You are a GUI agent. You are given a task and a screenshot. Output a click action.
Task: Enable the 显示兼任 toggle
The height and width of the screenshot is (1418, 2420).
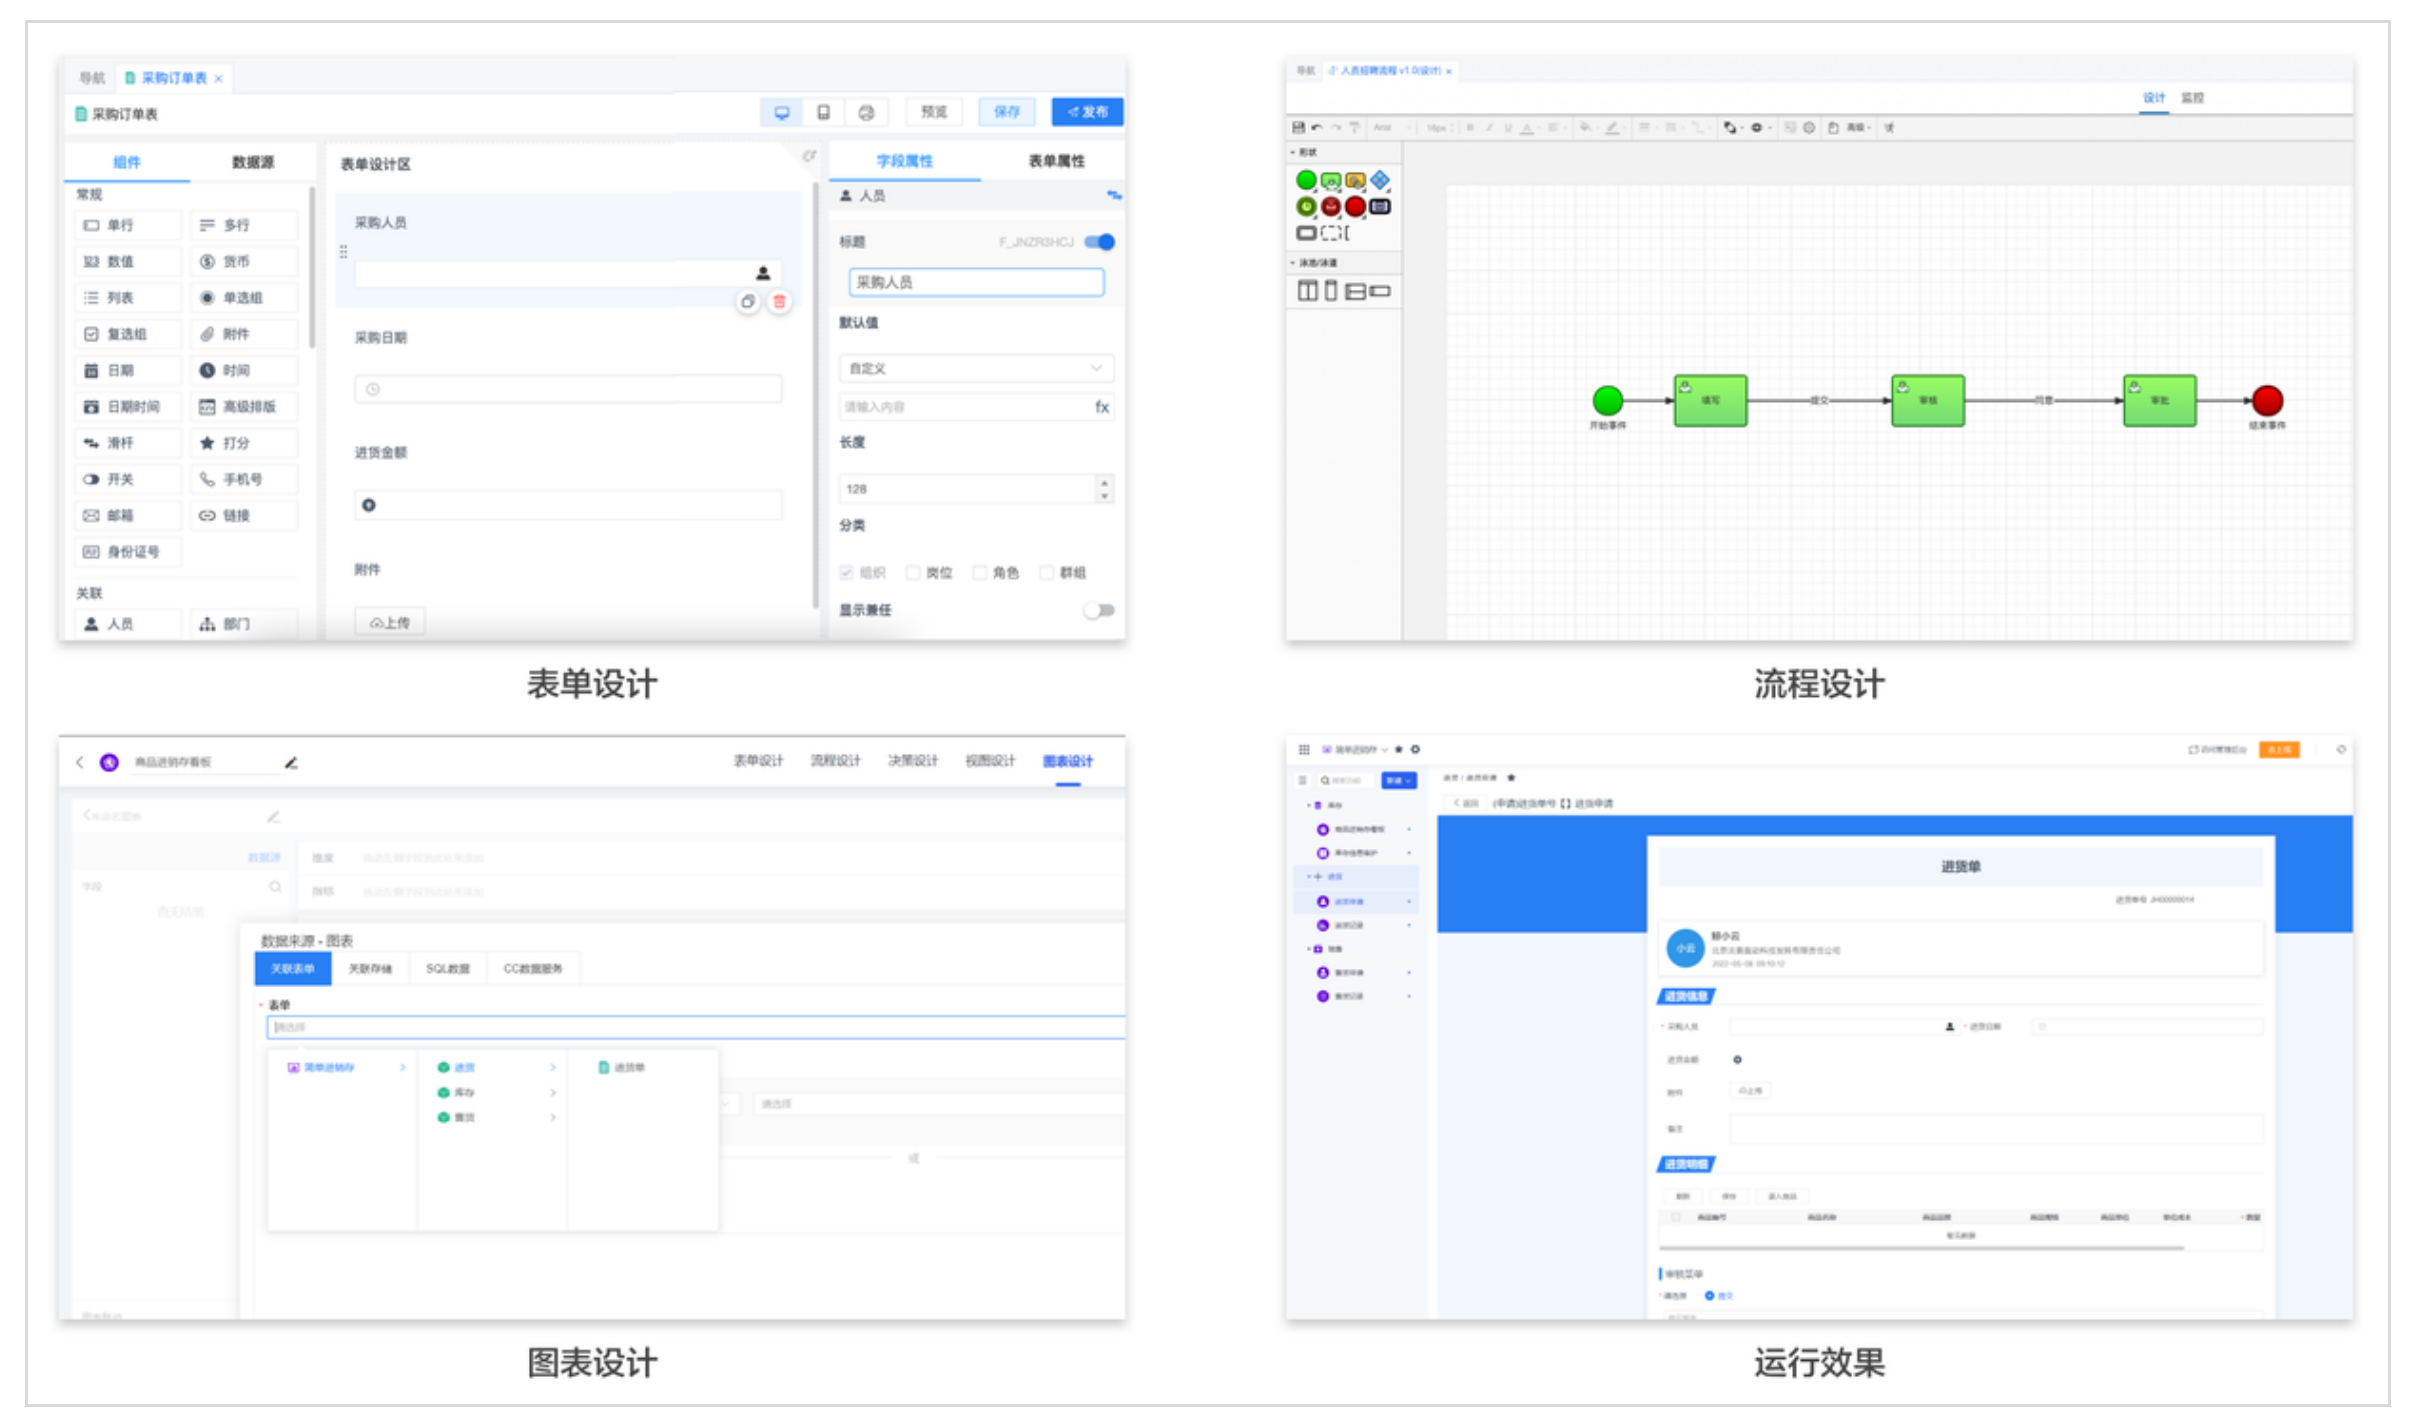pyautogui.click(x=1098, y=610)
